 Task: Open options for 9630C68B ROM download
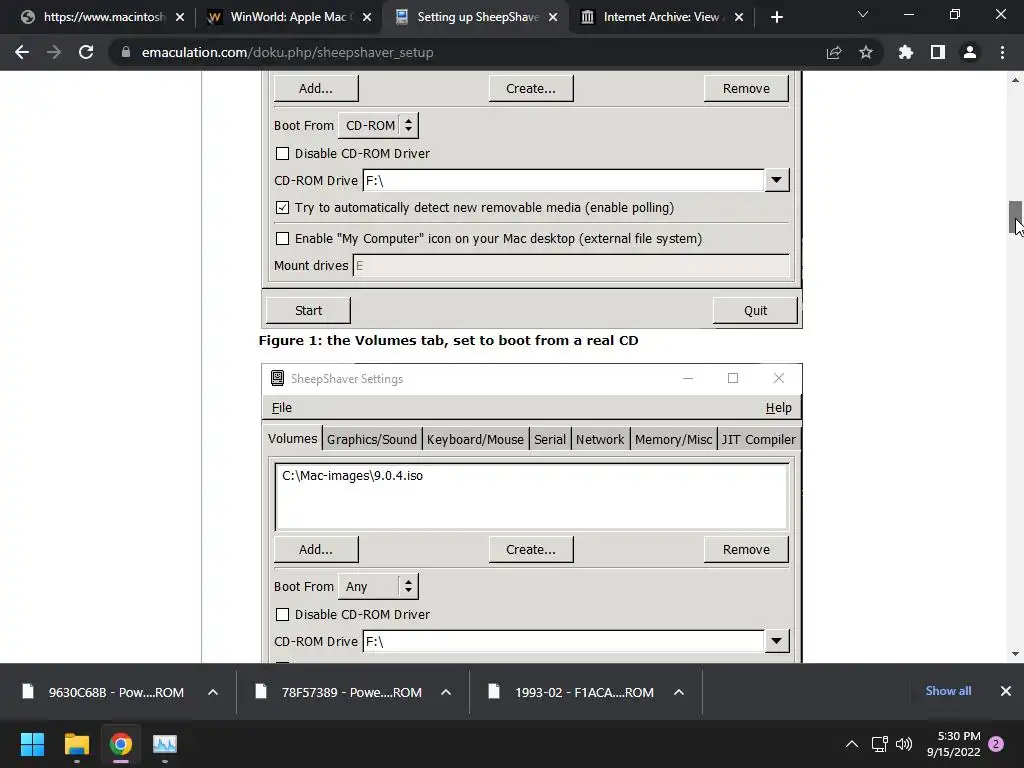tap(213, 692)
